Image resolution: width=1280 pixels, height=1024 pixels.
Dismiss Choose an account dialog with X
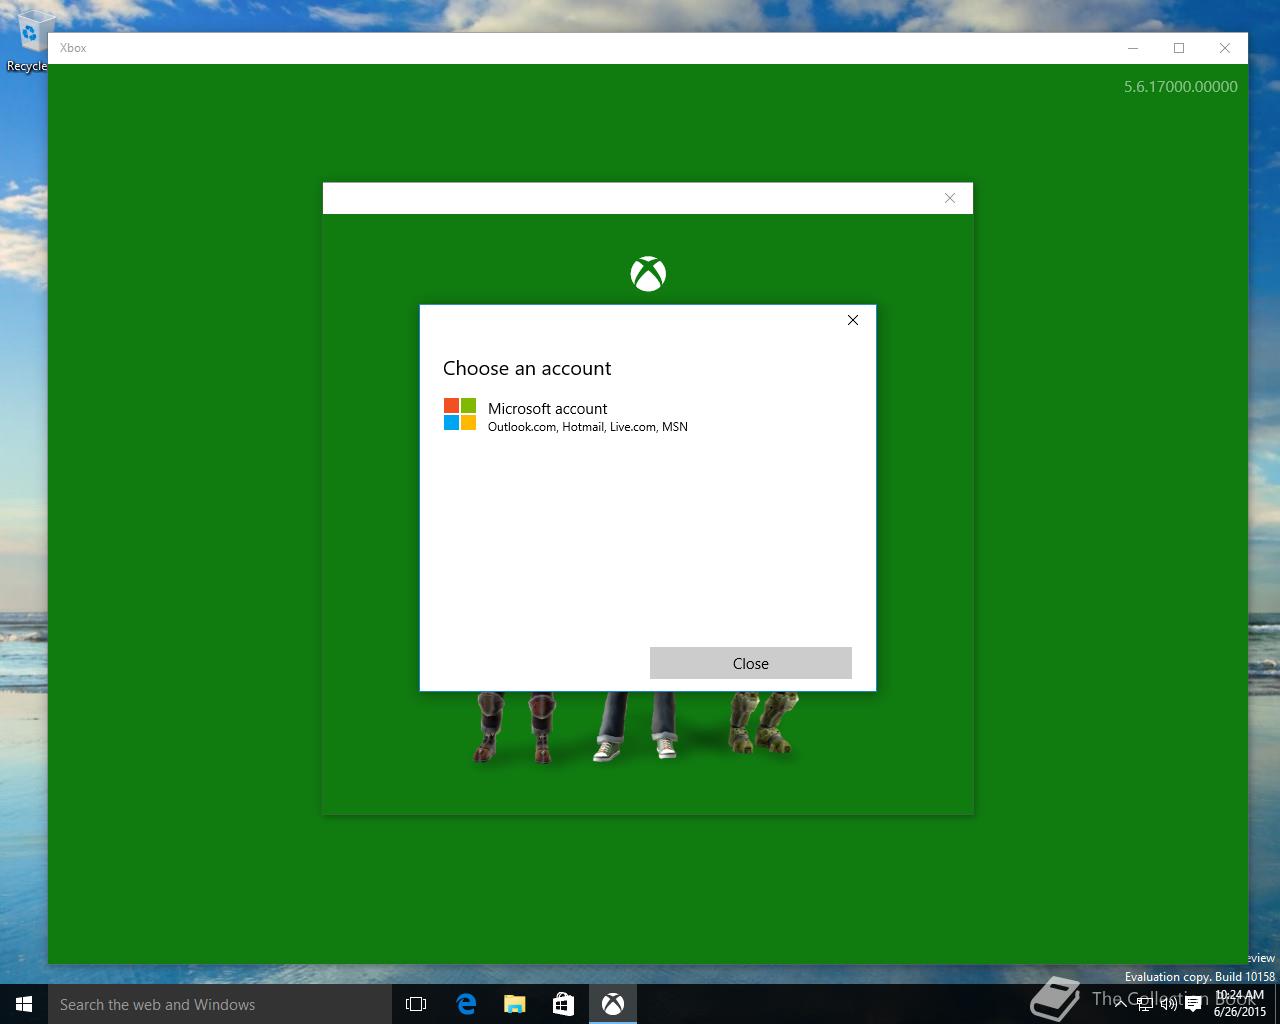coord(853,320)
